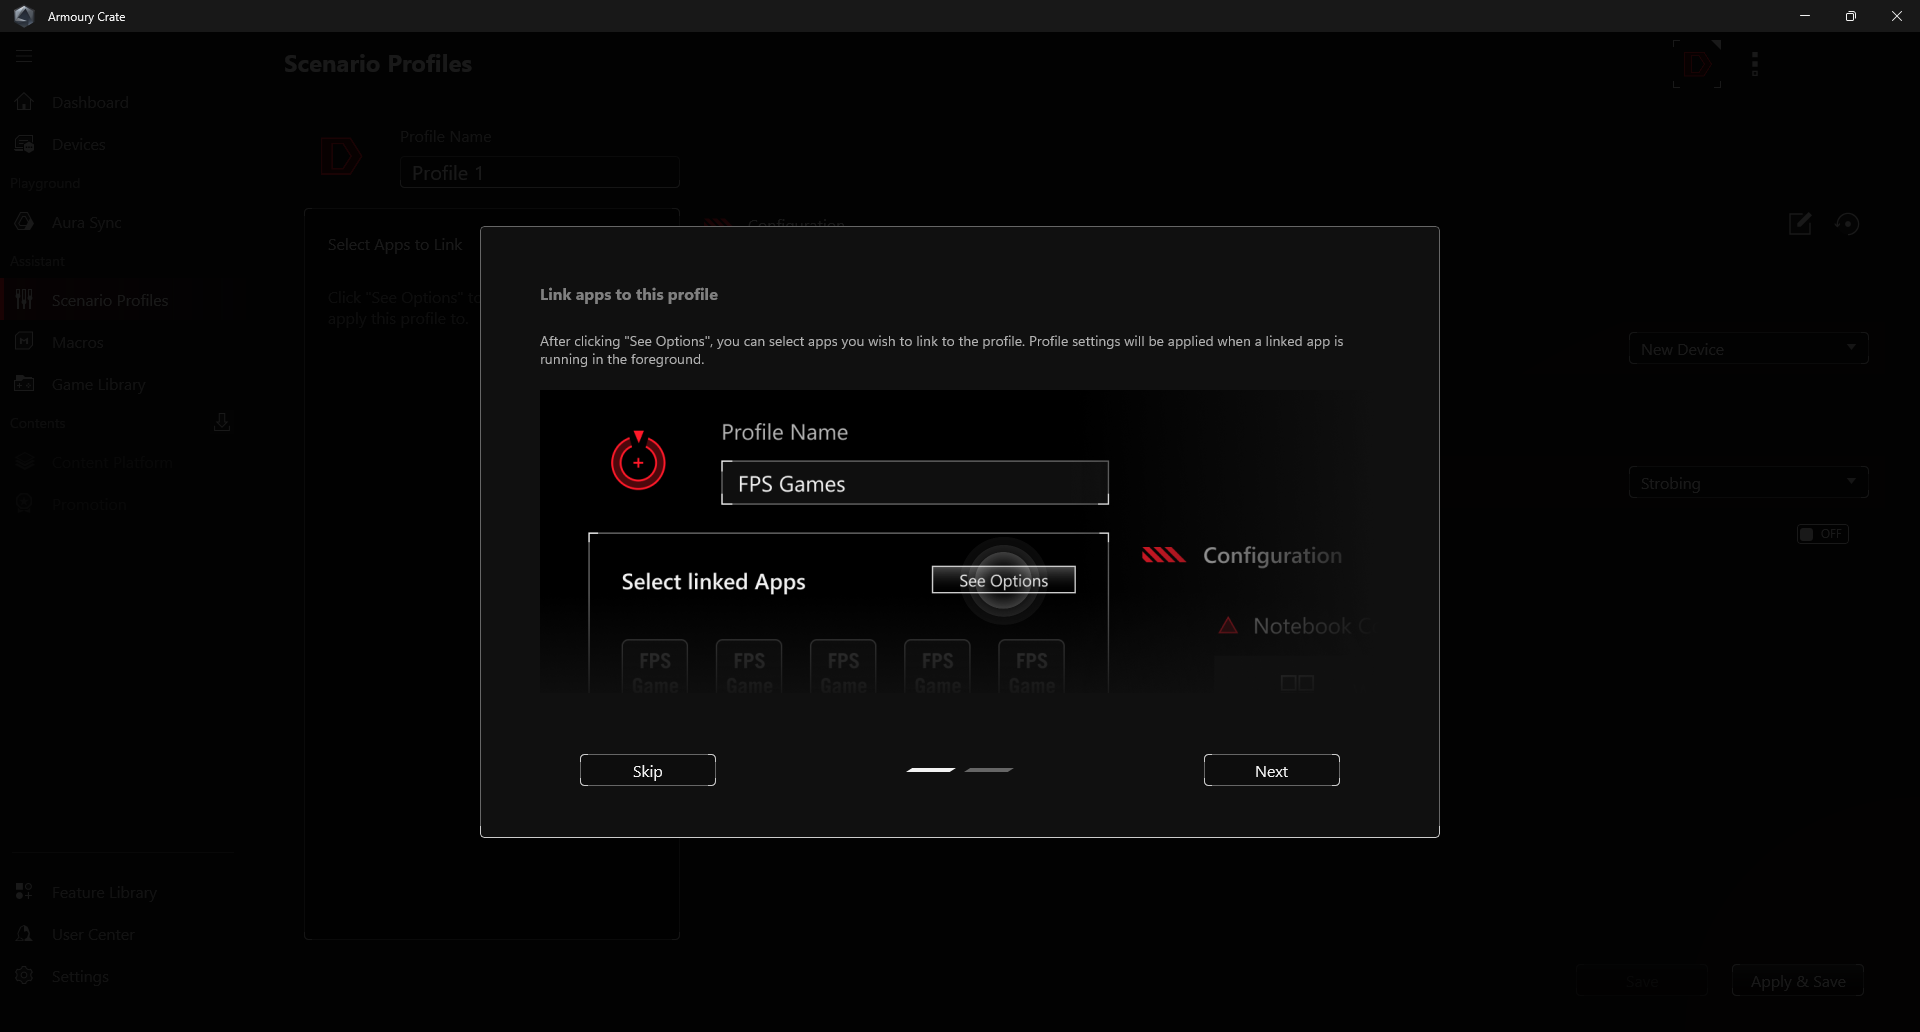
Task: Open the hamburger menu icon
Action: 24,57
